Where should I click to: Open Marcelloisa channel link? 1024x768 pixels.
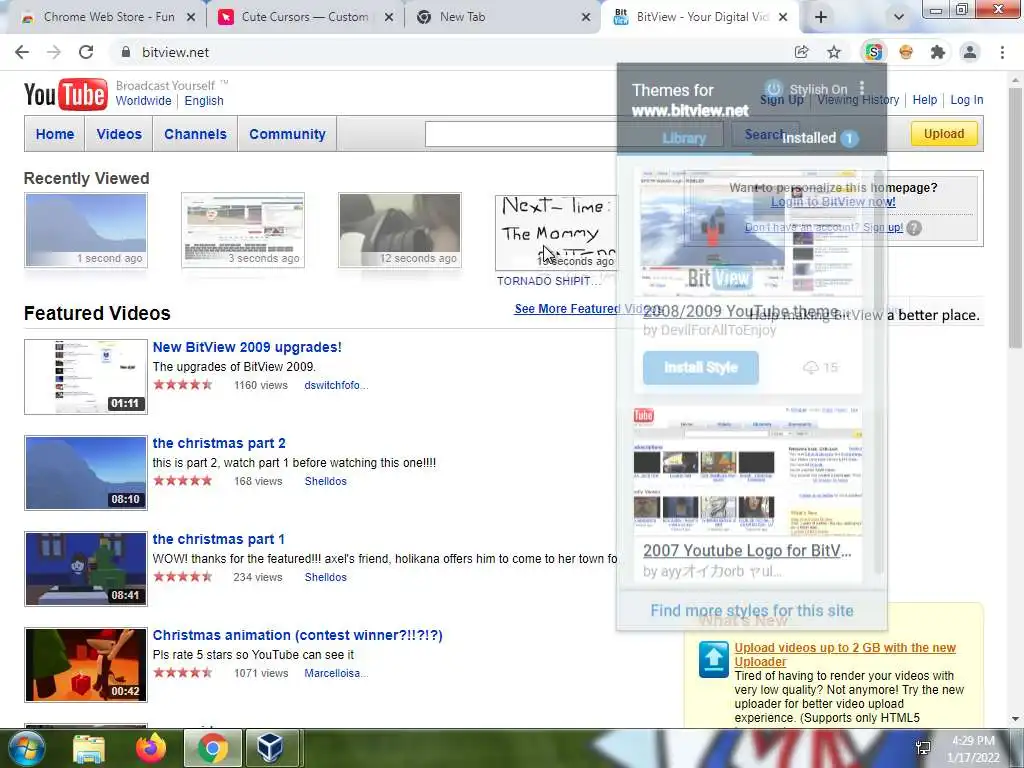coord(336,673)
